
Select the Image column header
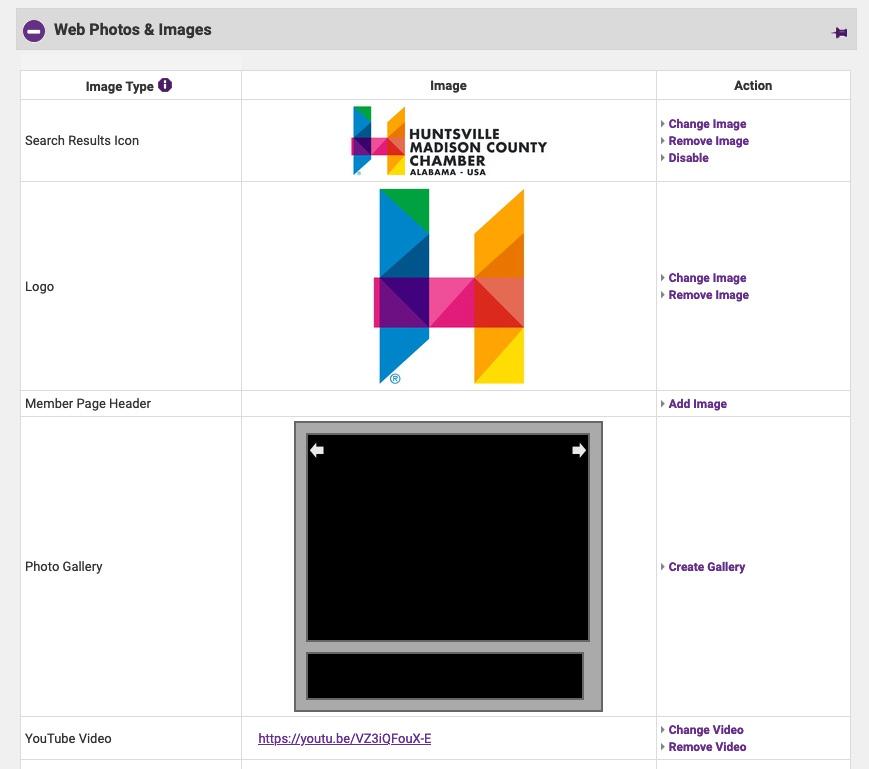point(448,86)
